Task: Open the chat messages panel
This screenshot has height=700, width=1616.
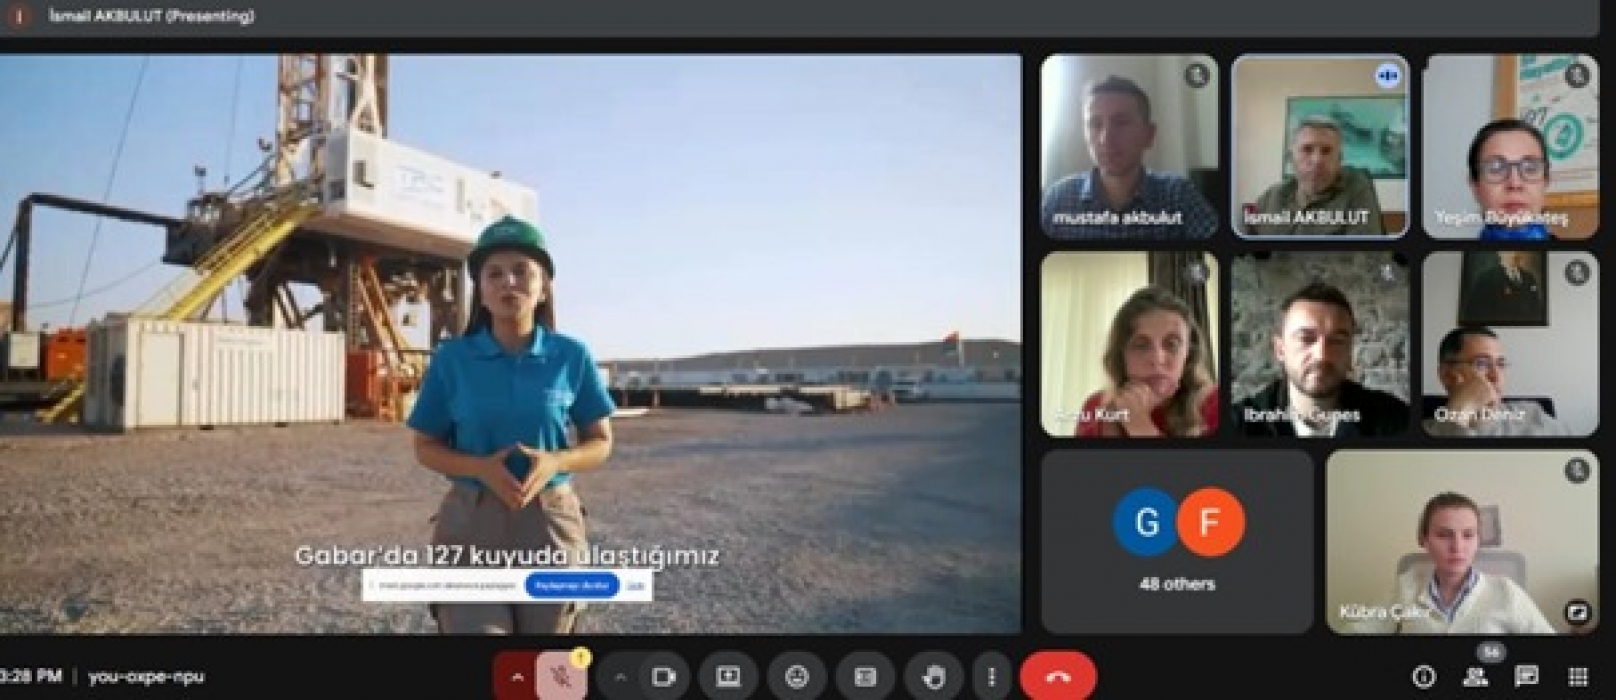Action: tap(1526, 677)
